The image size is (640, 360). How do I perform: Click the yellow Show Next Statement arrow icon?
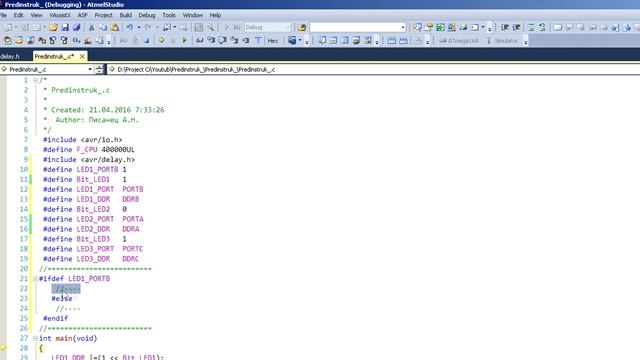[x=162, y=40]
